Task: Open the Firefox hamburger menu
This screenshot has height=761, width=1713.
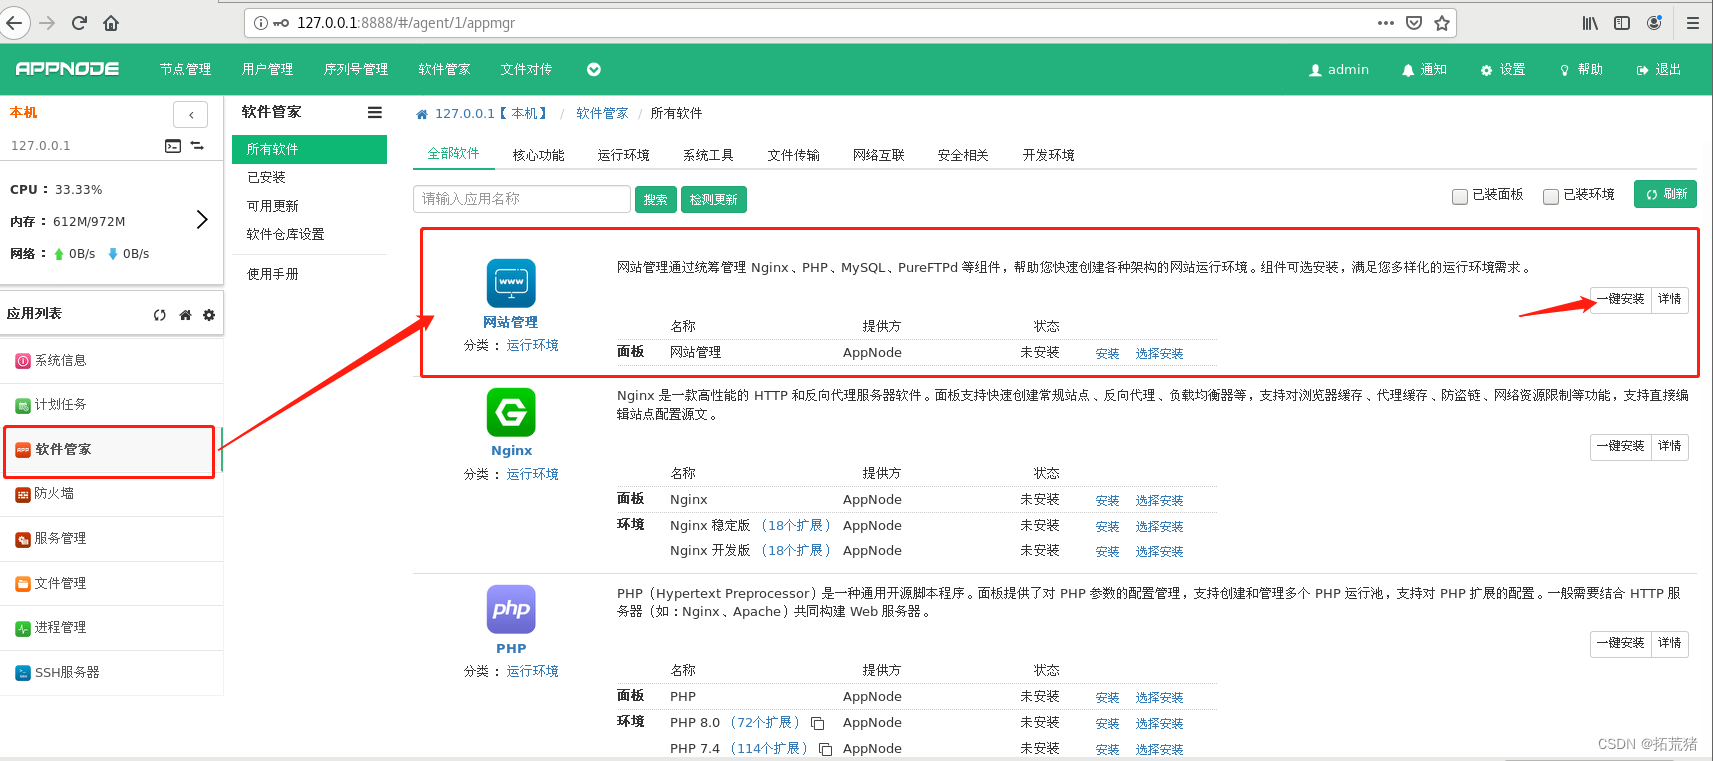Action: coord(1693,23)
